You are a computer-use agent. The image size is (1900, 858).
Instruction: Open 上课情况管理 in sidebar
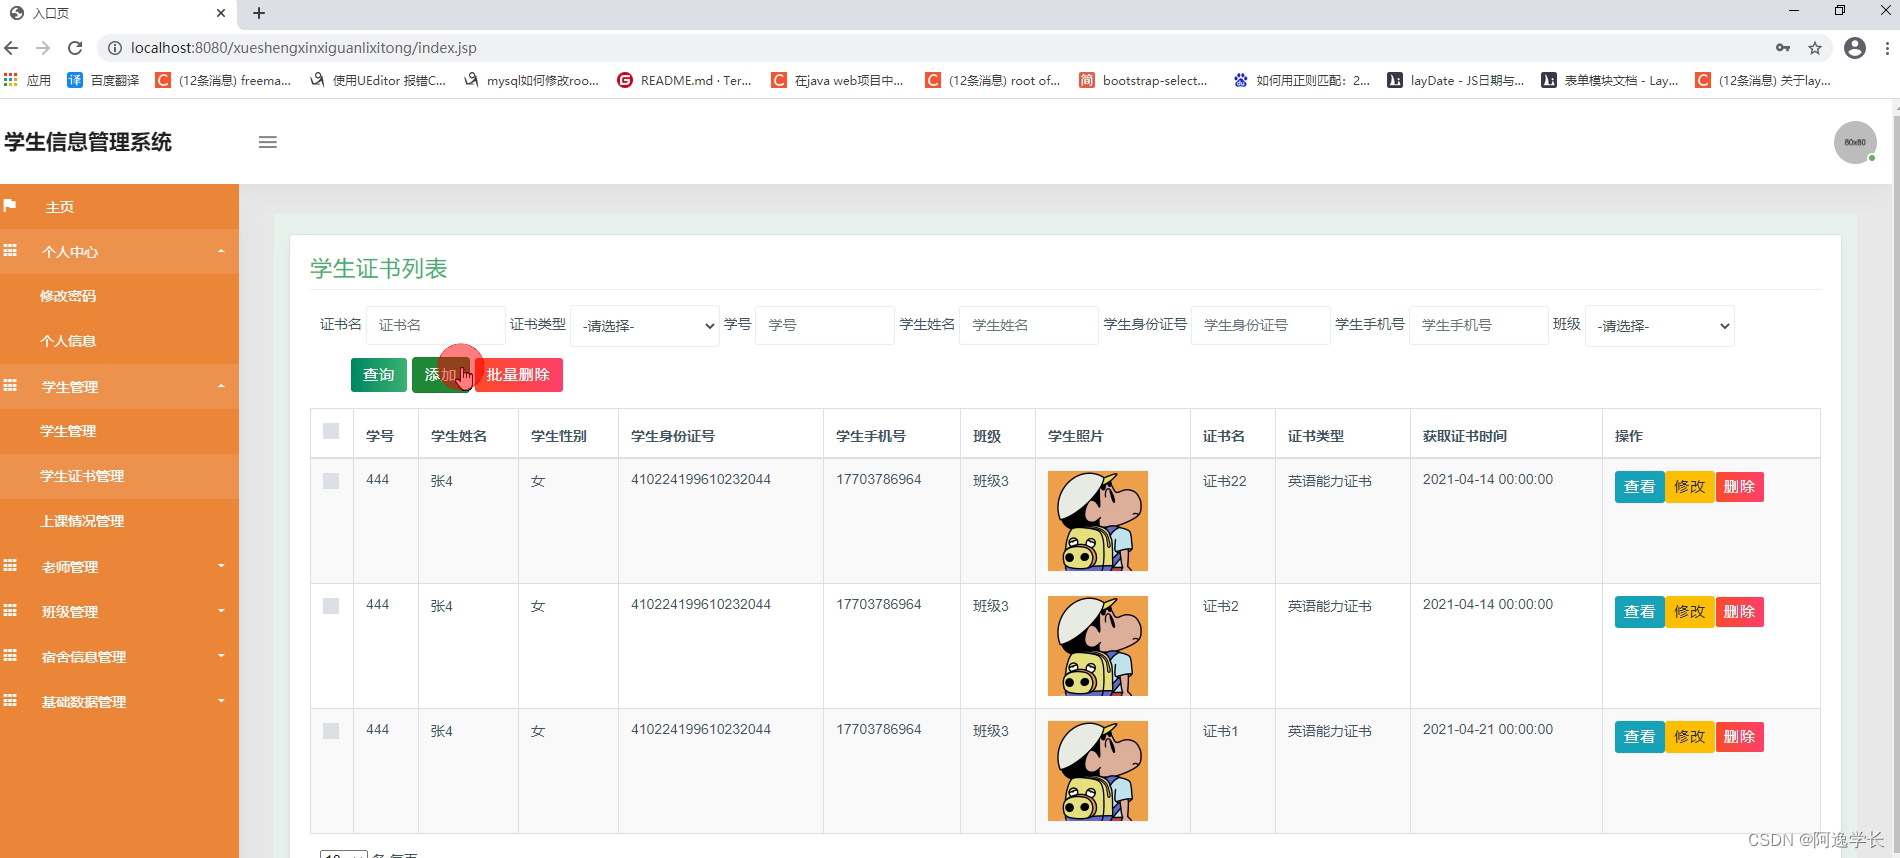coord(119,521)
